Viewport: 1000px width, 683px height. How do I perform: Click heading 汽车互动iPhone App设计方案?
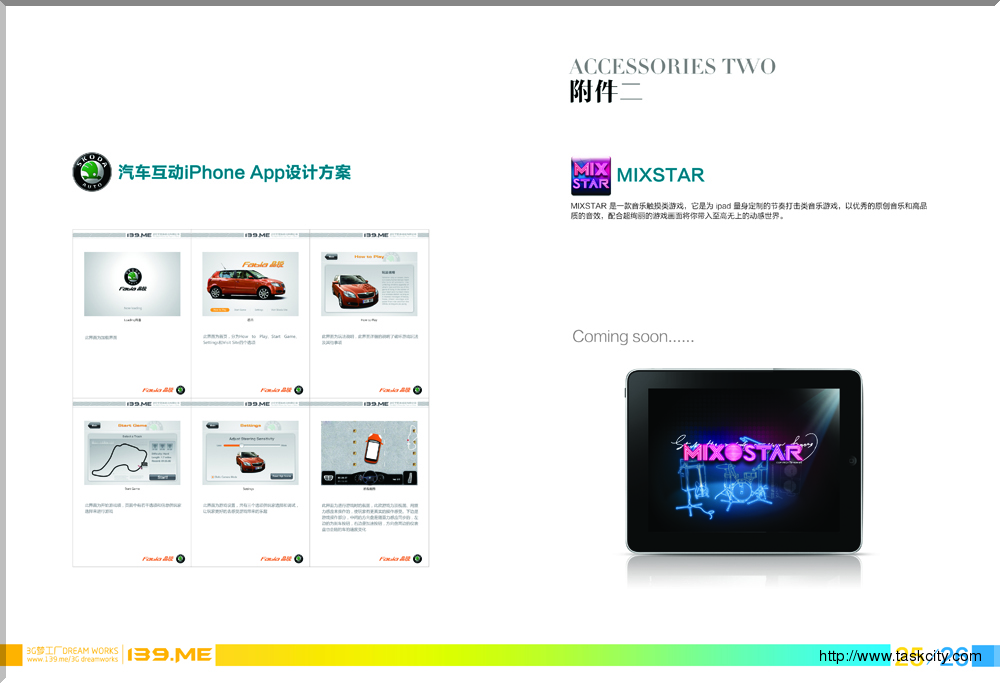[x=235, y=172]
